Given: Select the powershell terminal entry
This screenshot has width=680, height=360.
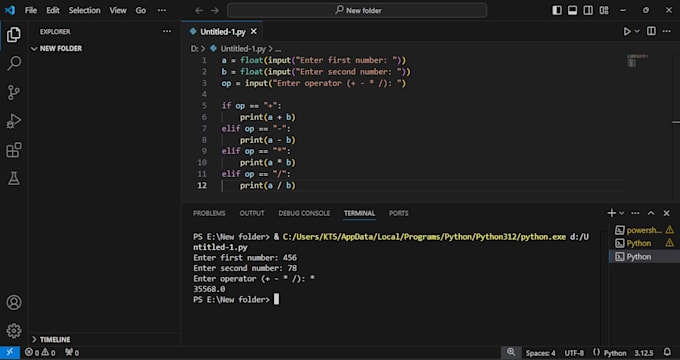Looking at the screenshot, I should 644,230.
